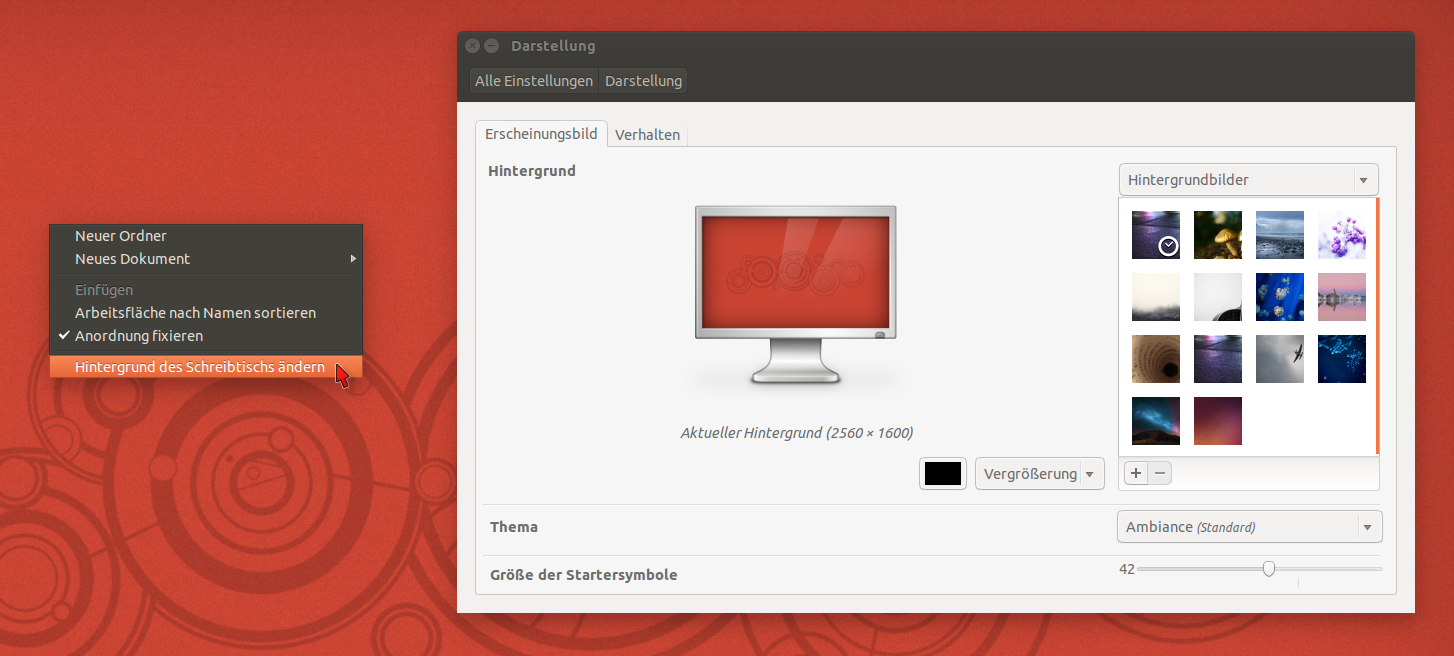Click the Hintergrund section heading
This screenshot has width=1454, height=656.
tap(532, 171)
